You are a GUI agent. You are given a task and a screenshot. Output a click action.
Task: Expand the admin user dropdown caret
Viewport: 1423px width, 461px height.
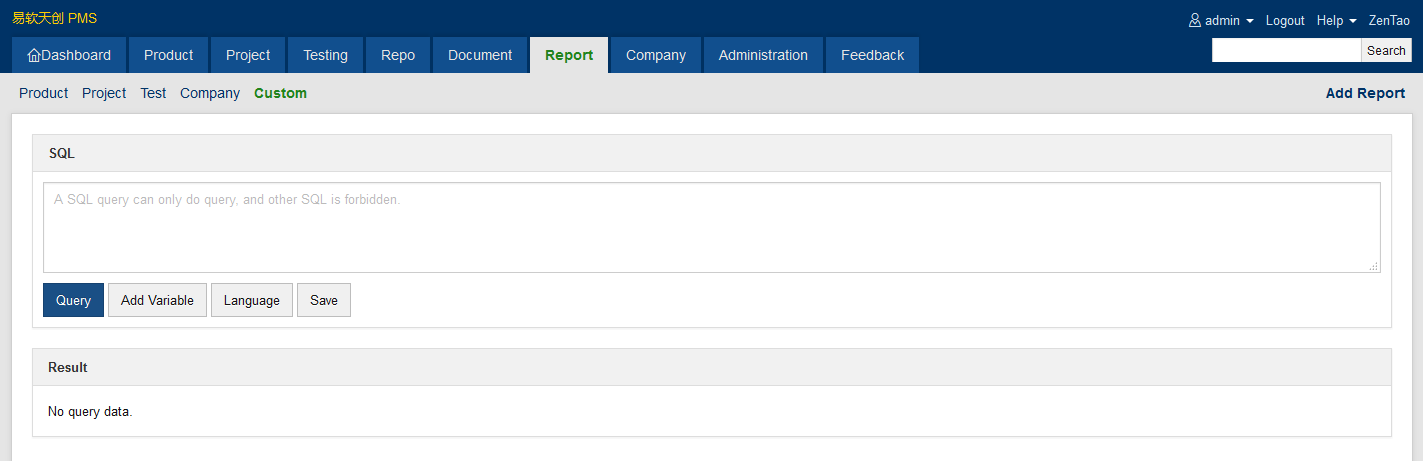(x=1250, y=21)
